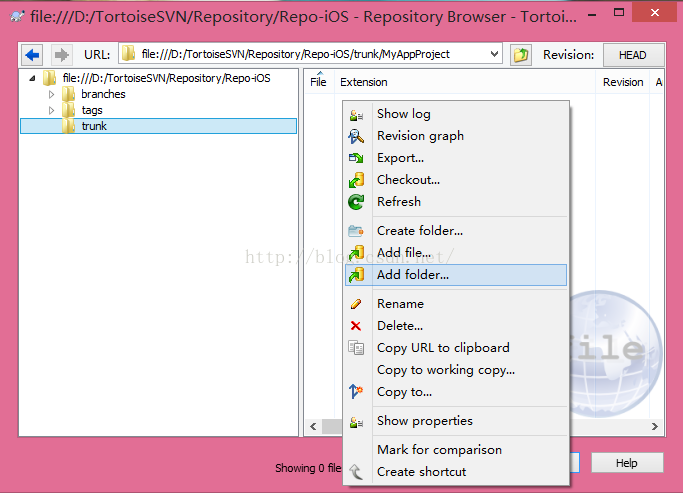This screenshot has width=683, height=493.
Task: Sort by the File column header
Action: coord(318,82)
